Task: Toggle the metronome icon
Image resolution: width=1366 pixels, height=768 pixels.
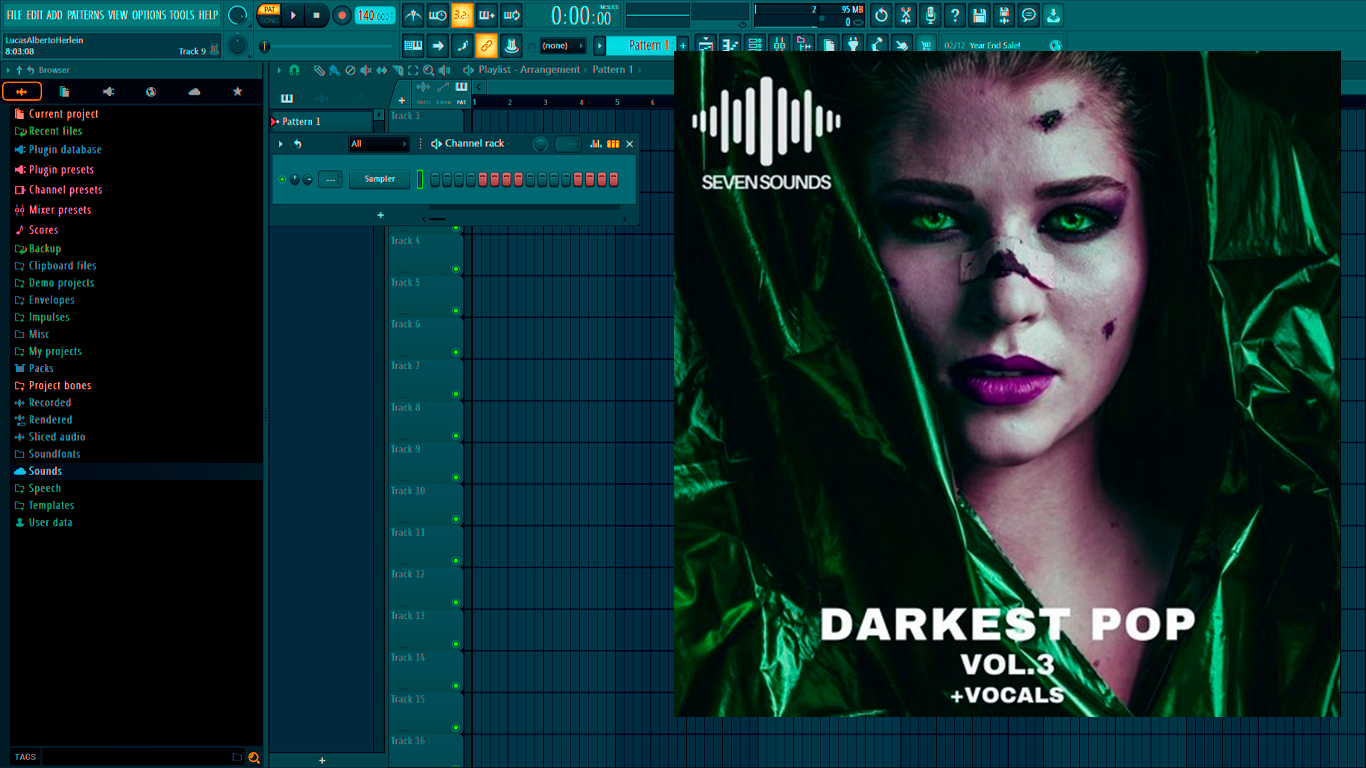Action: click(413, 15)
